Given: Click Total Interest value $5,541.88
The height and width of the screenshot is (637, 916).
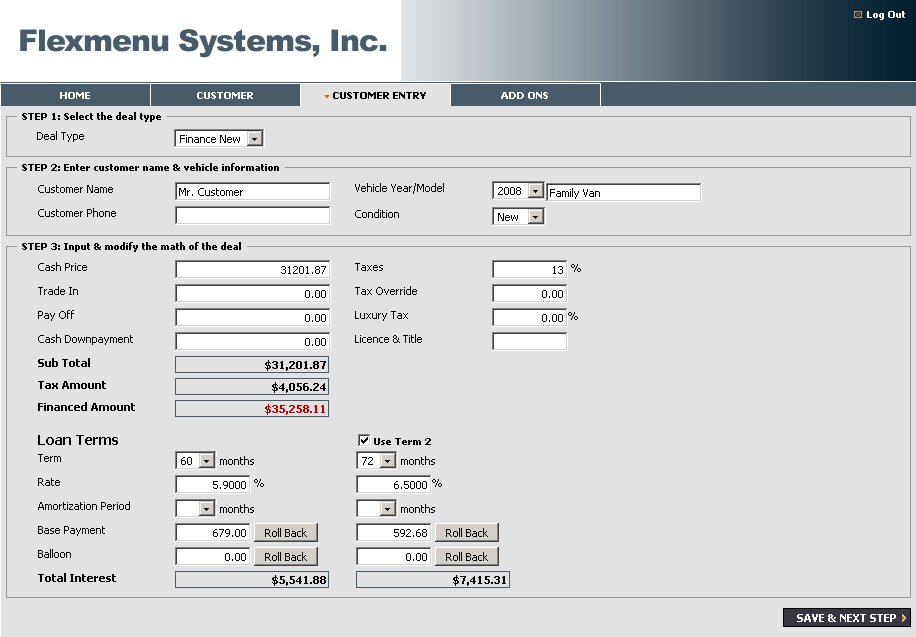Looking at the screenshot, I should click(252, 580).
